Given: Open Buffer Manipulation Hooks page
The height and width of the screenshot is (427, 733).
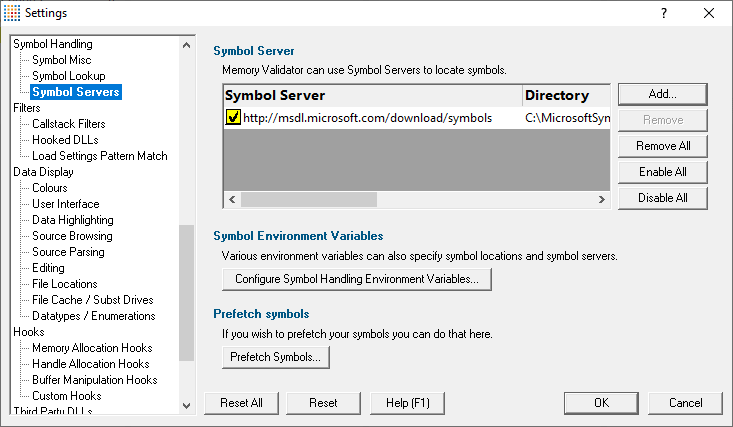Looking at the screenshot, I should click(x=95, y=380).
